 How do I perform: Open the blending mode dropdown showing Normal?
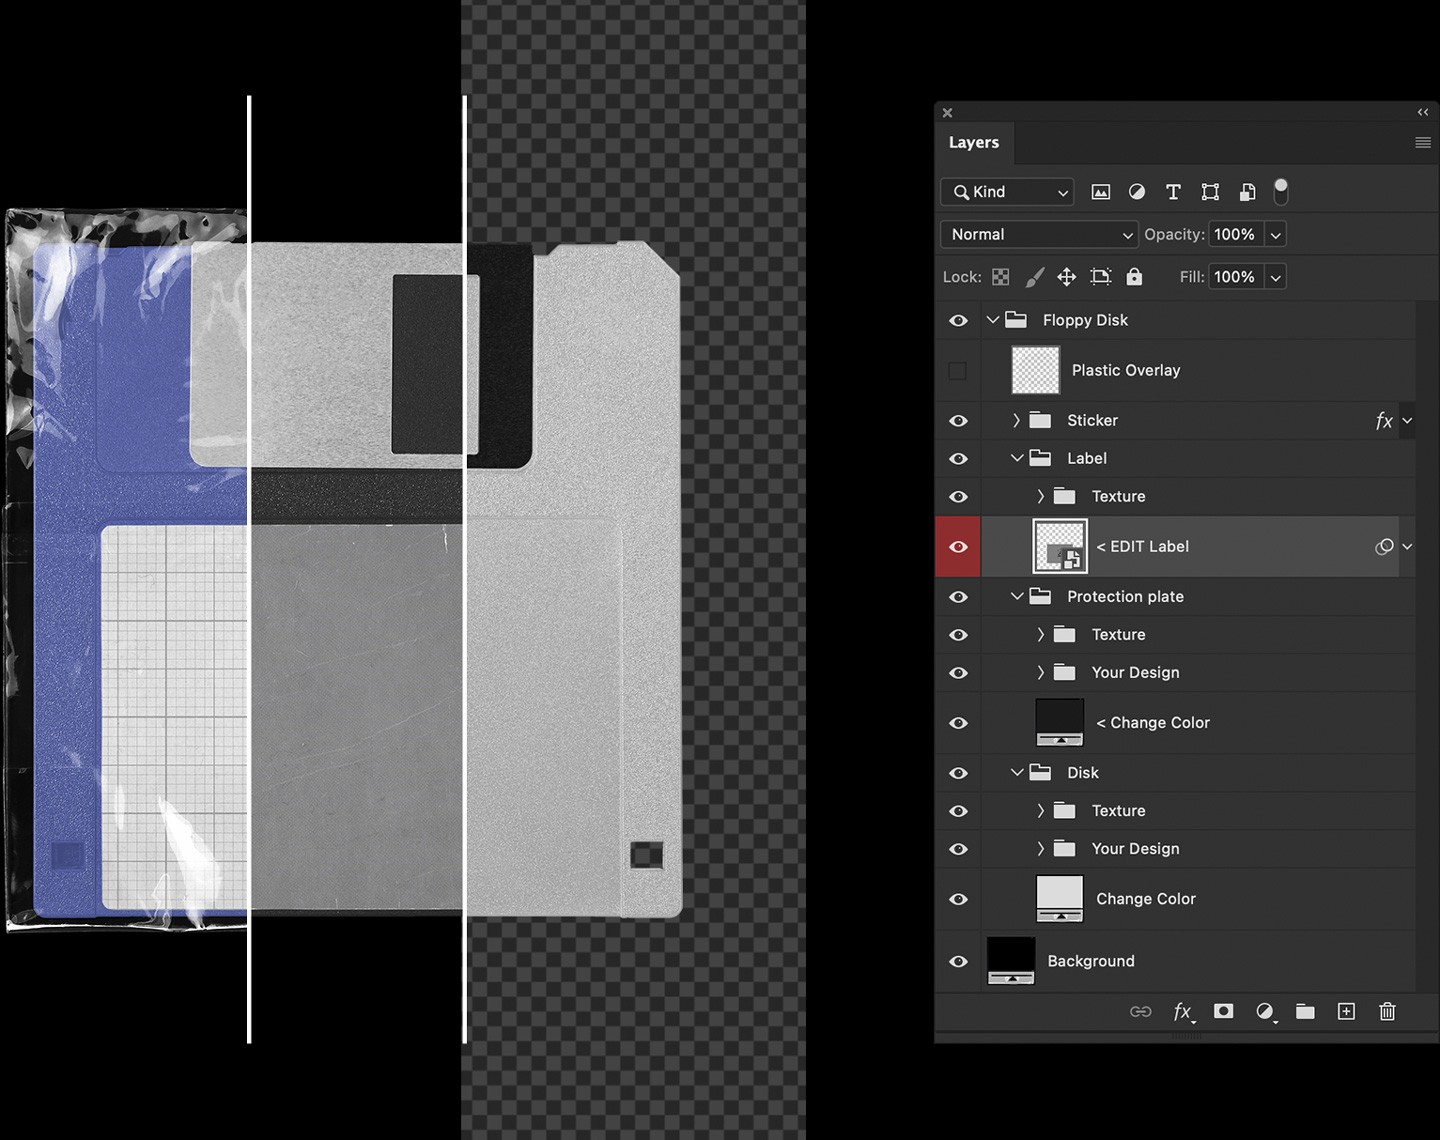point(1037,234)
